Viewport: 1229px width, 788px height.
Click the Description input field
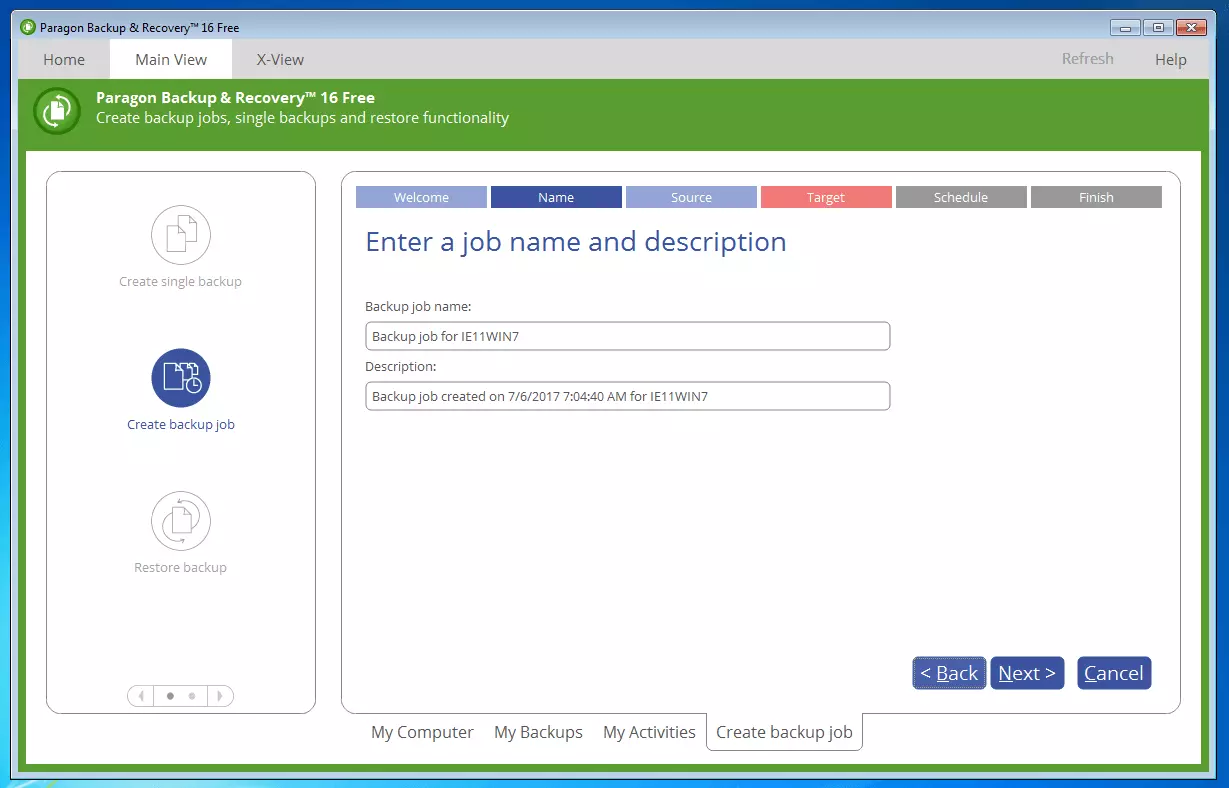(628, 396)
